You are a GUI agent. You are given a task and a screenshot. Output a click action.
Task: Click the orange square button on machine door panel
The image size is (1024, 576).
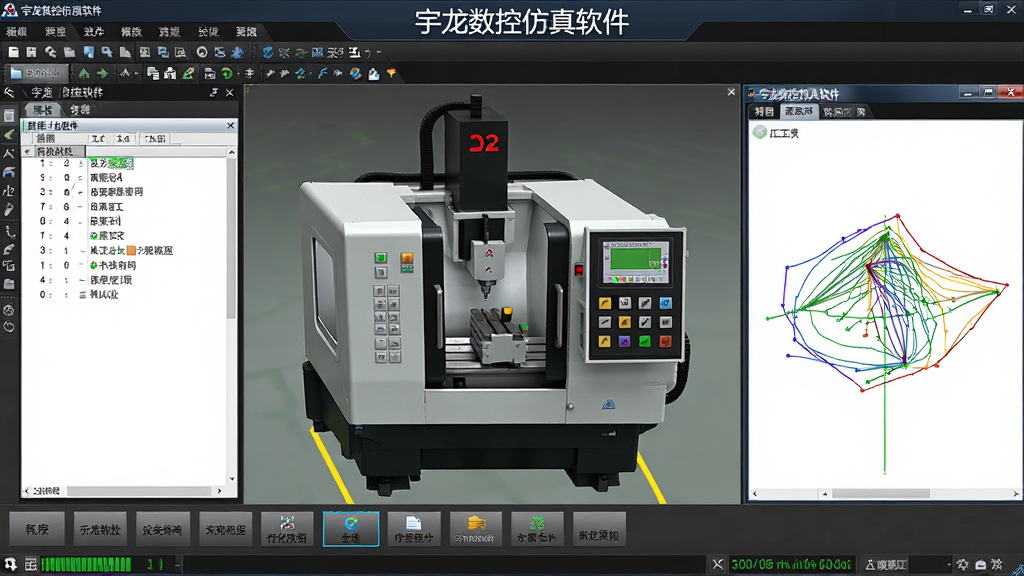[407, 258]
